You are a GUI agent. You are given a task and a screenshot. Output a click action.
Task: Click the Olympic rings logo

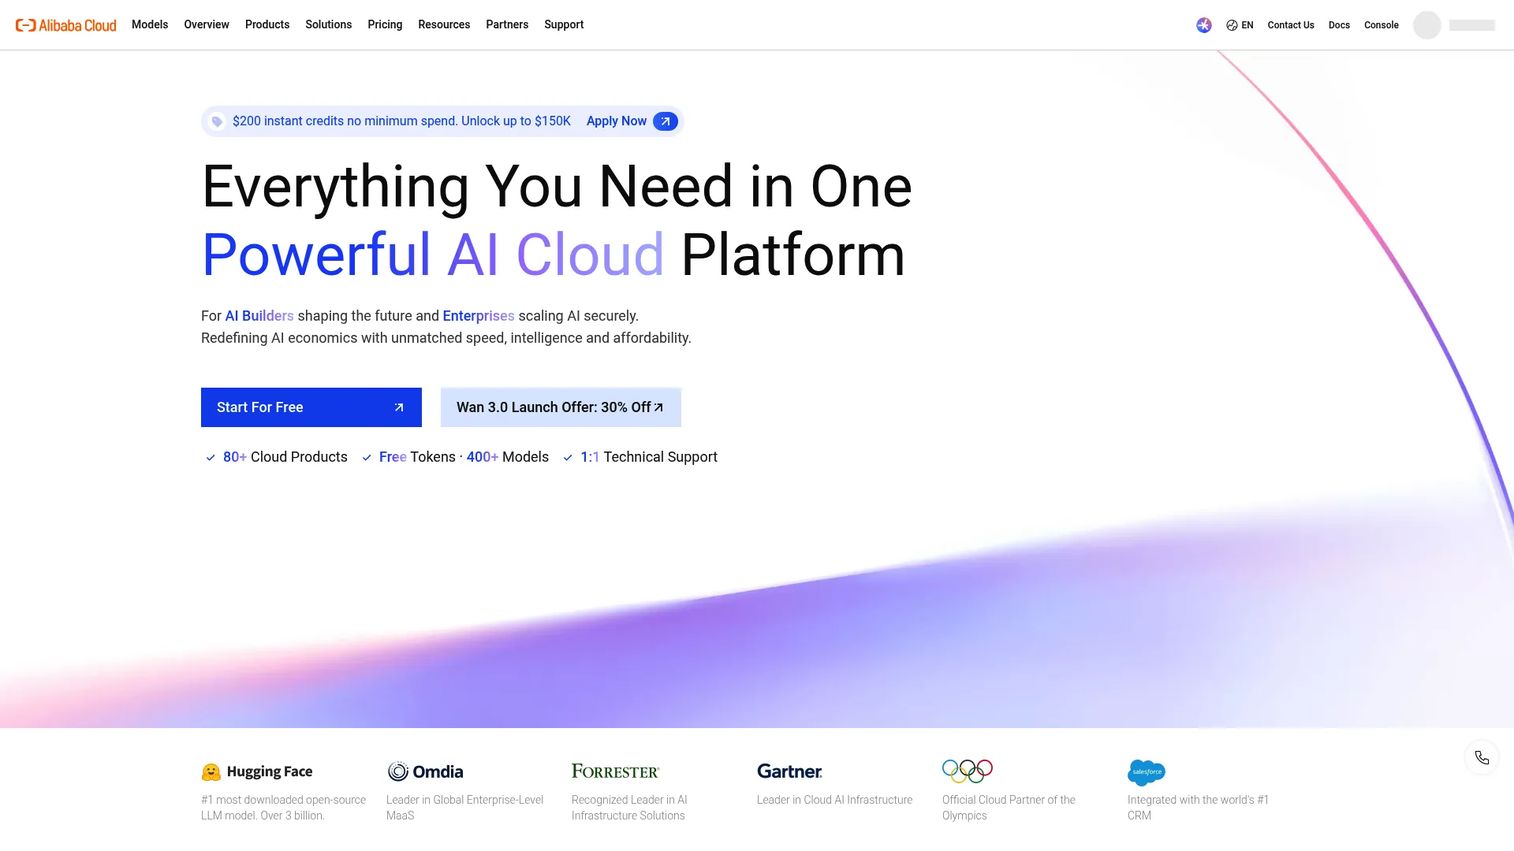967,770
